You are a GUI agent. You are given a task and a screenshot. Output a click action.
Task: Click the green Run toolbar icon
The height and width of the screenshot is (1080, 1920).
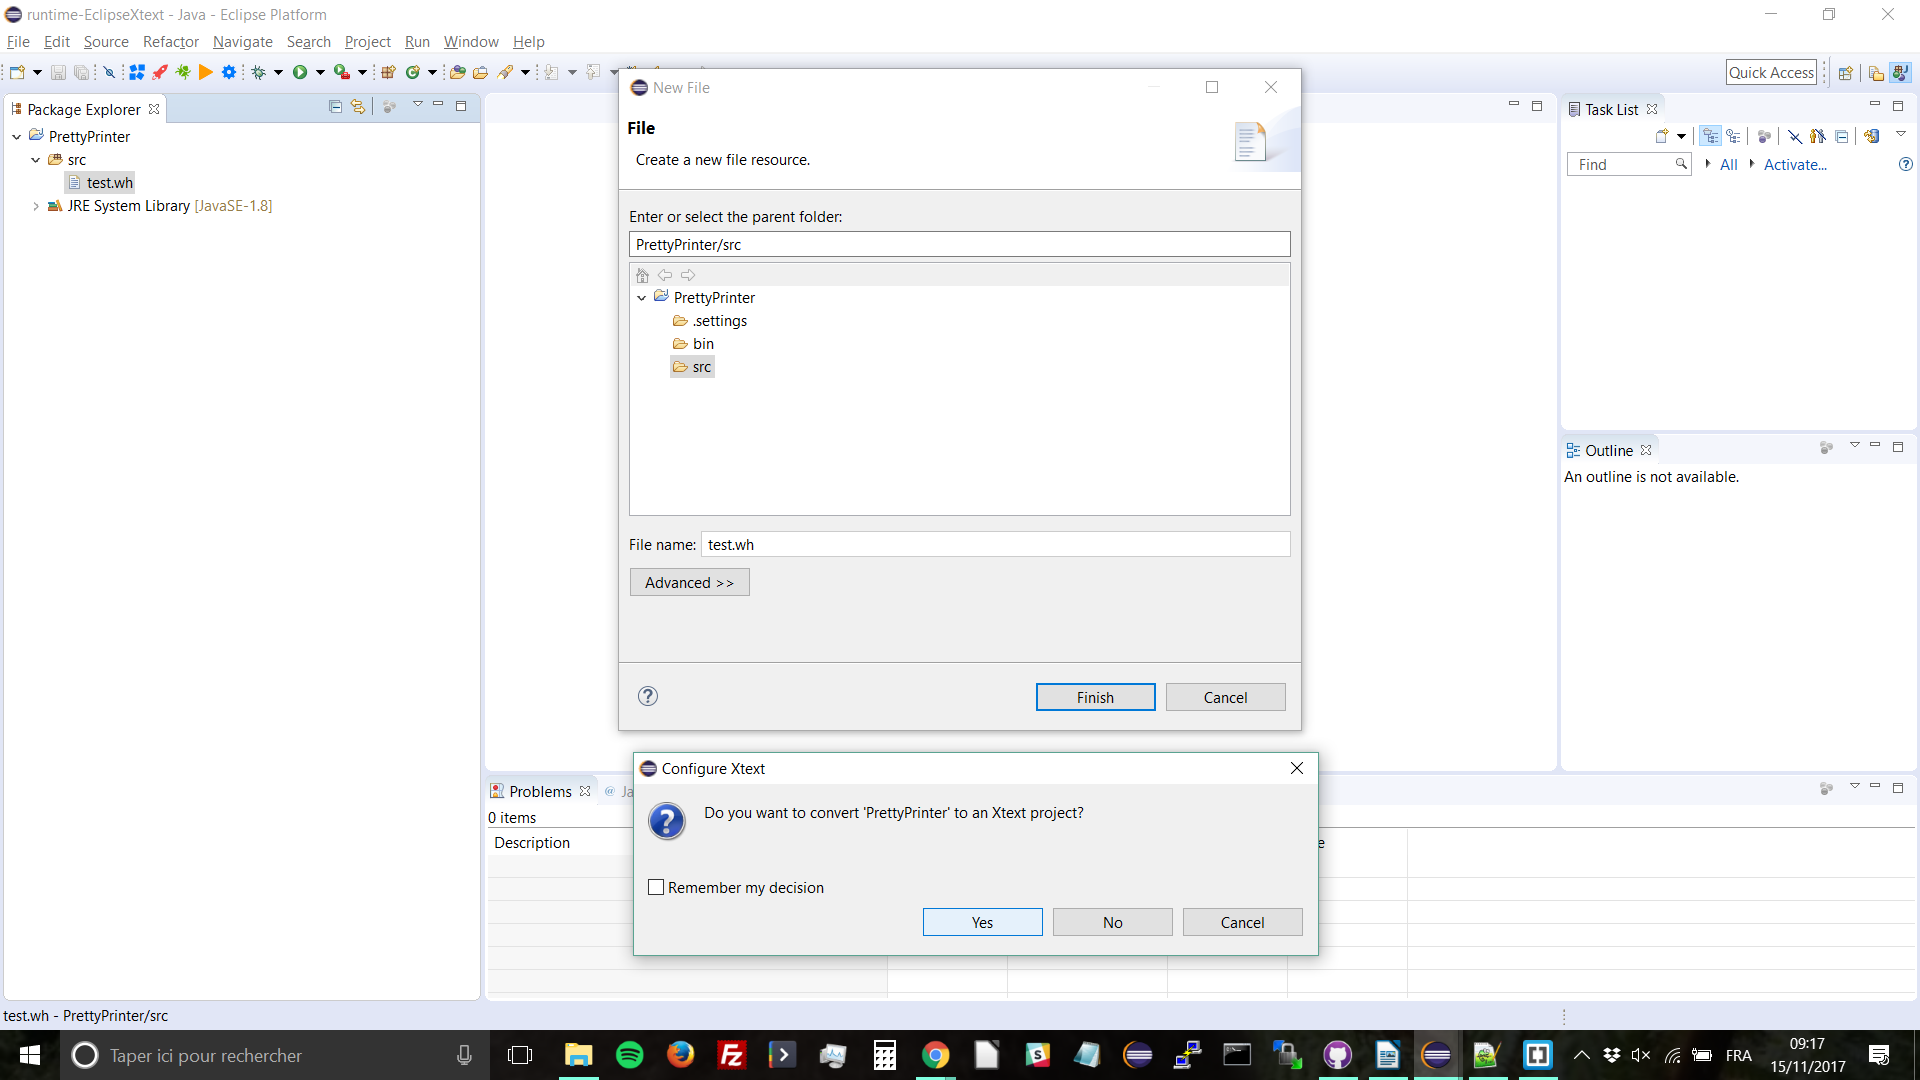(x=299, y=72)
